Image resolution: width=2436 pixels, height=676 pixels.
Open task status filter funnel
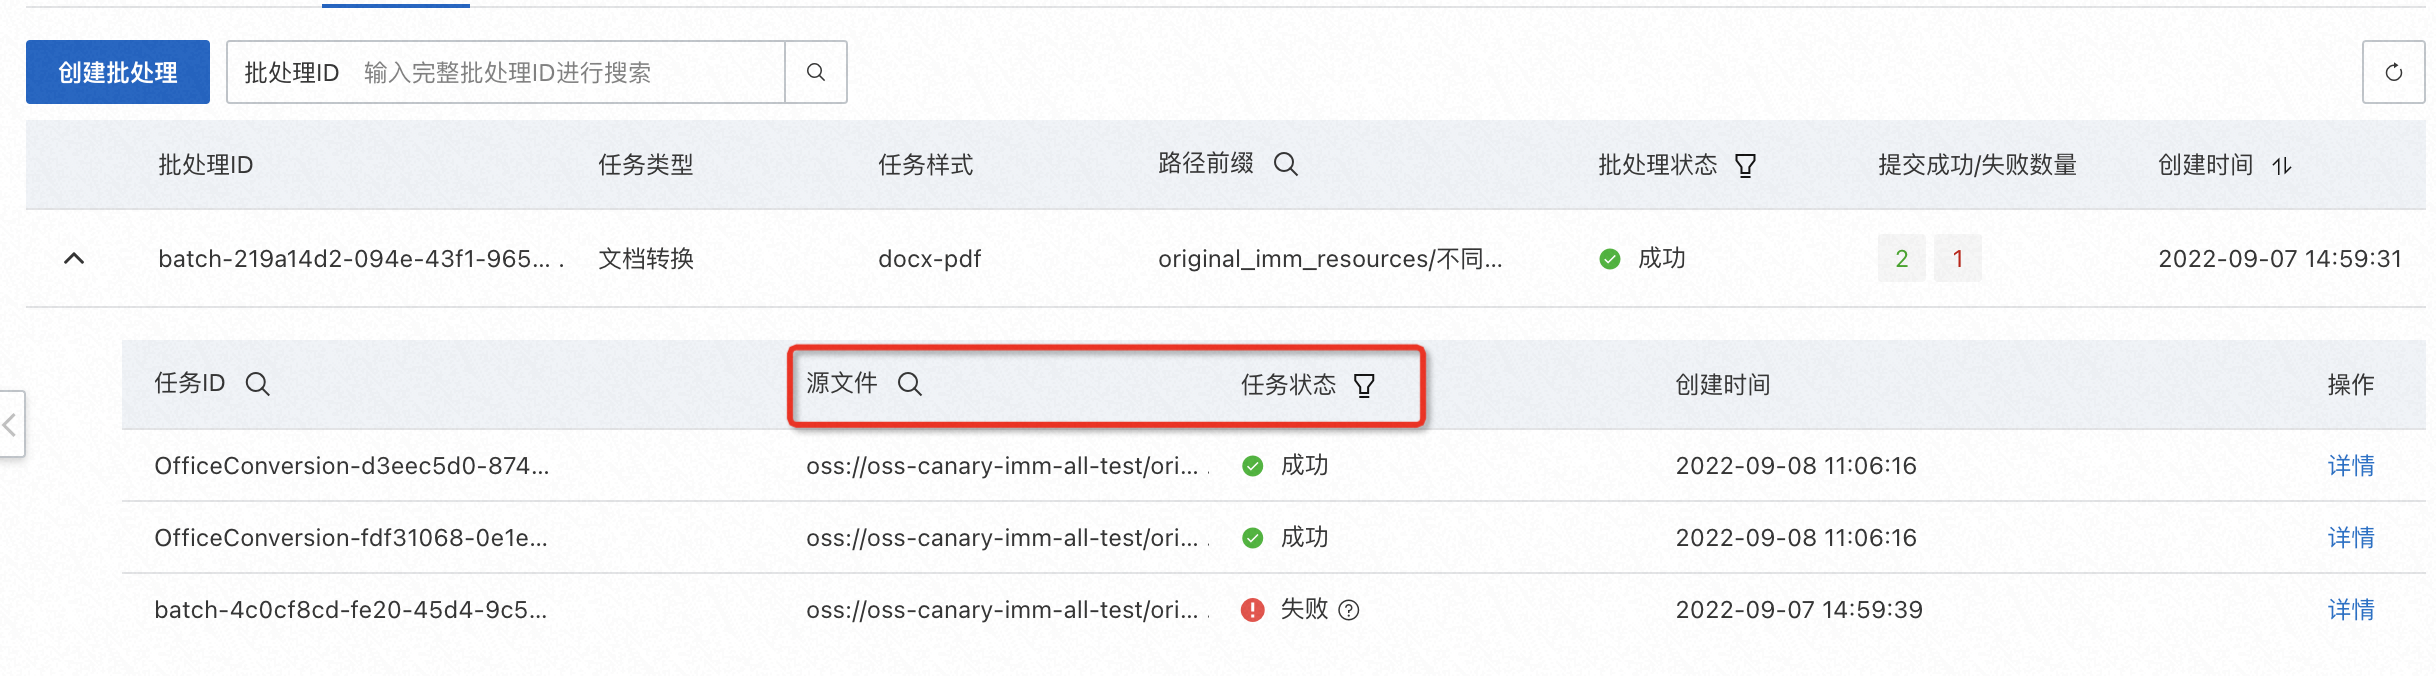click(x=1364, y=385)
